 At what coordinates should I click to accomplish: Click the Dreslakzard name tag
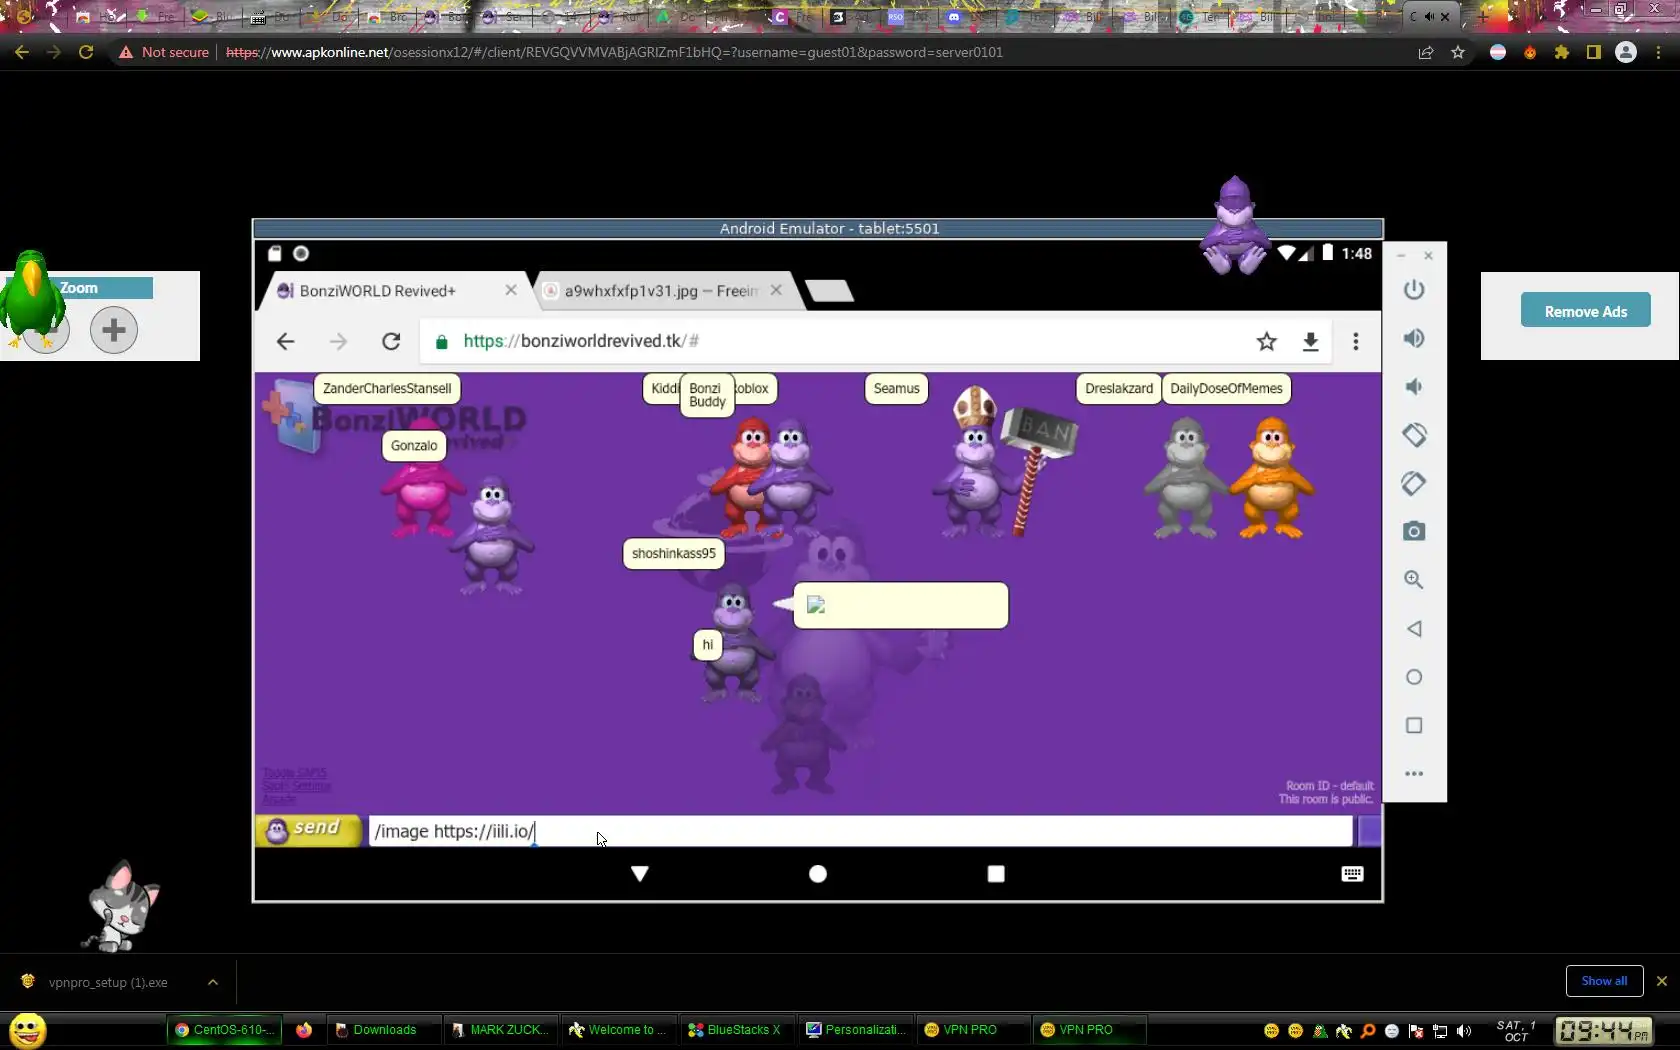click(x=1119, y=389)
